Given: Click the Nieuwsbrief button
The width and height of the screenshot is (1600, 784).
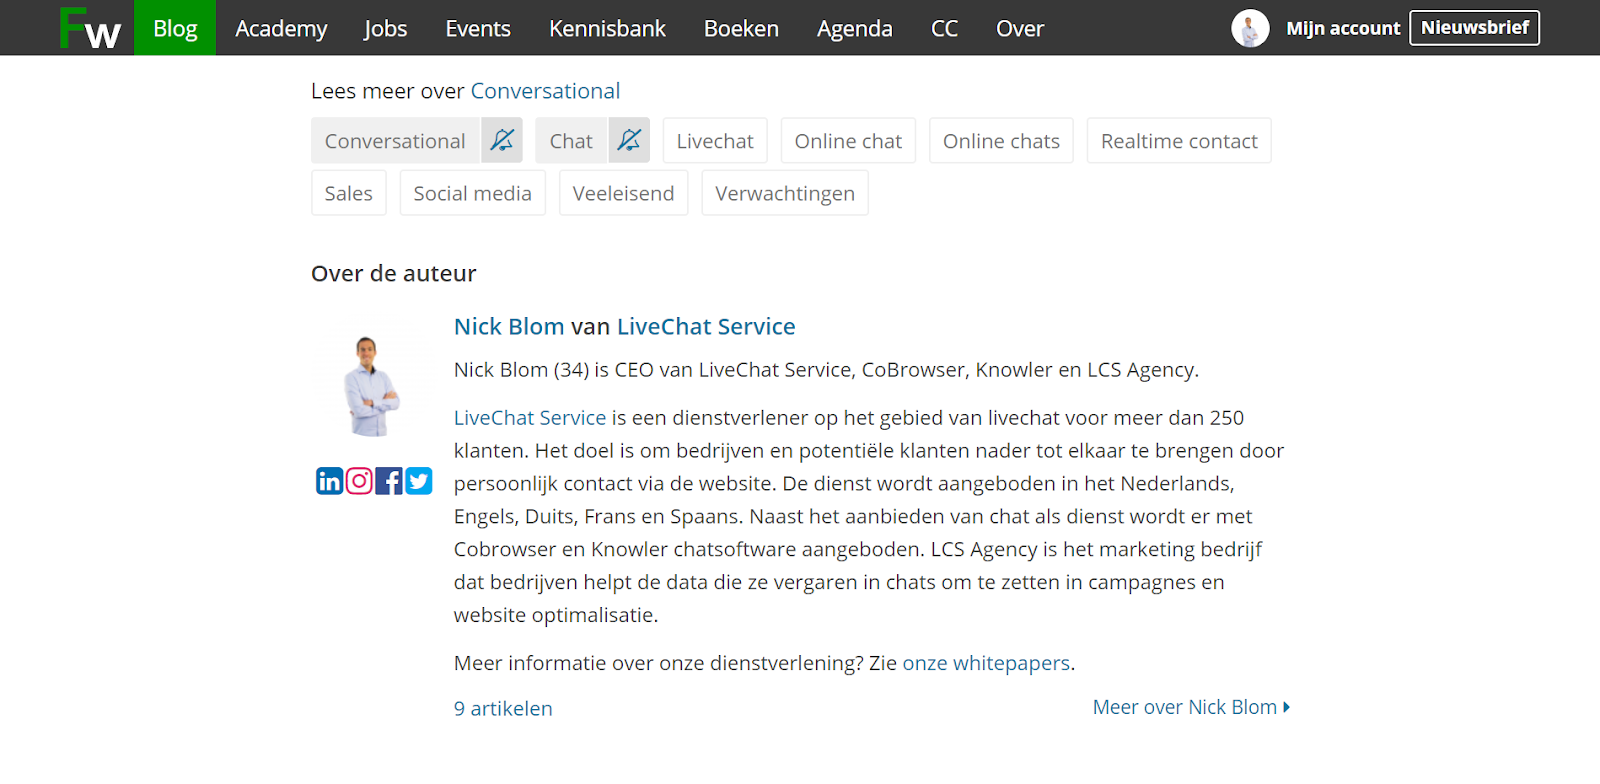Looking at the screenshot, I should tap(1475, 28).
